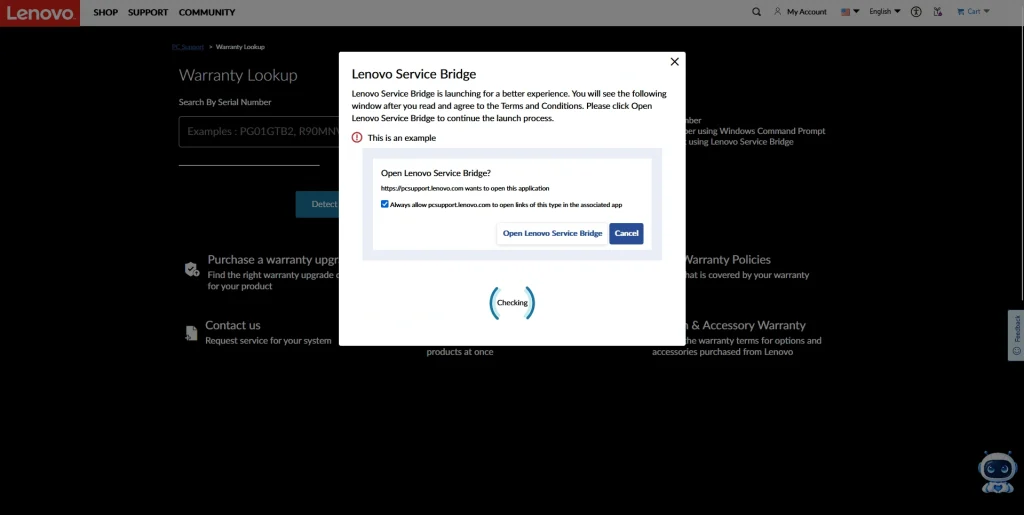This screenshot has height=515, width=1024.
Task: Open the SHOP menu
Action: coord(105,12)
